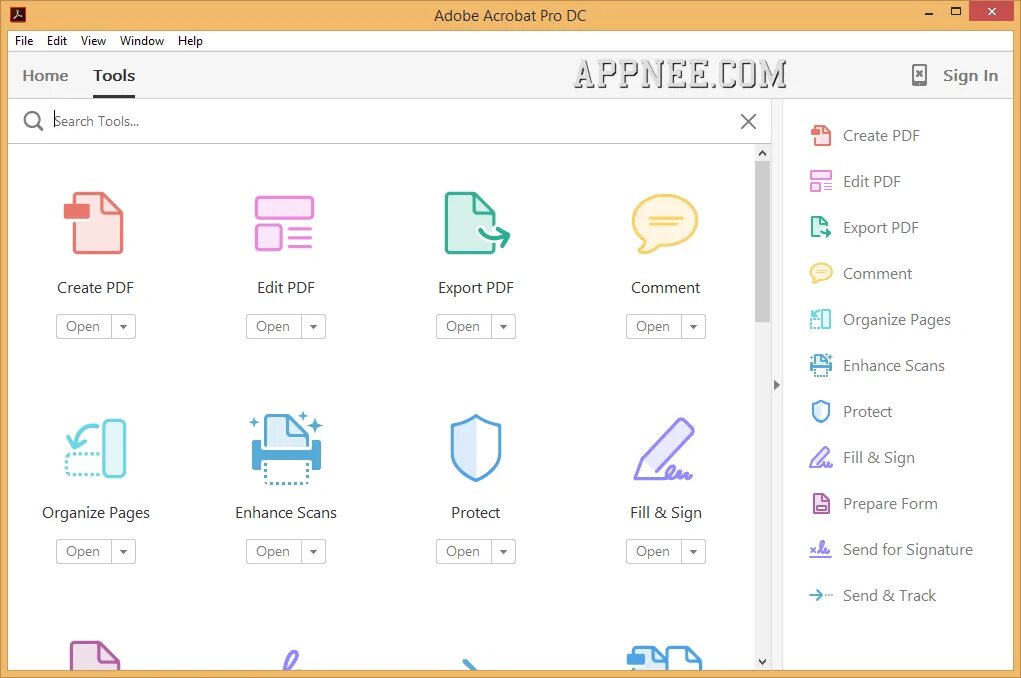Screen dimensions: 1021x678
Task: Click the Send & Track arrow icon in sidebar
Action: click(820, 595)
